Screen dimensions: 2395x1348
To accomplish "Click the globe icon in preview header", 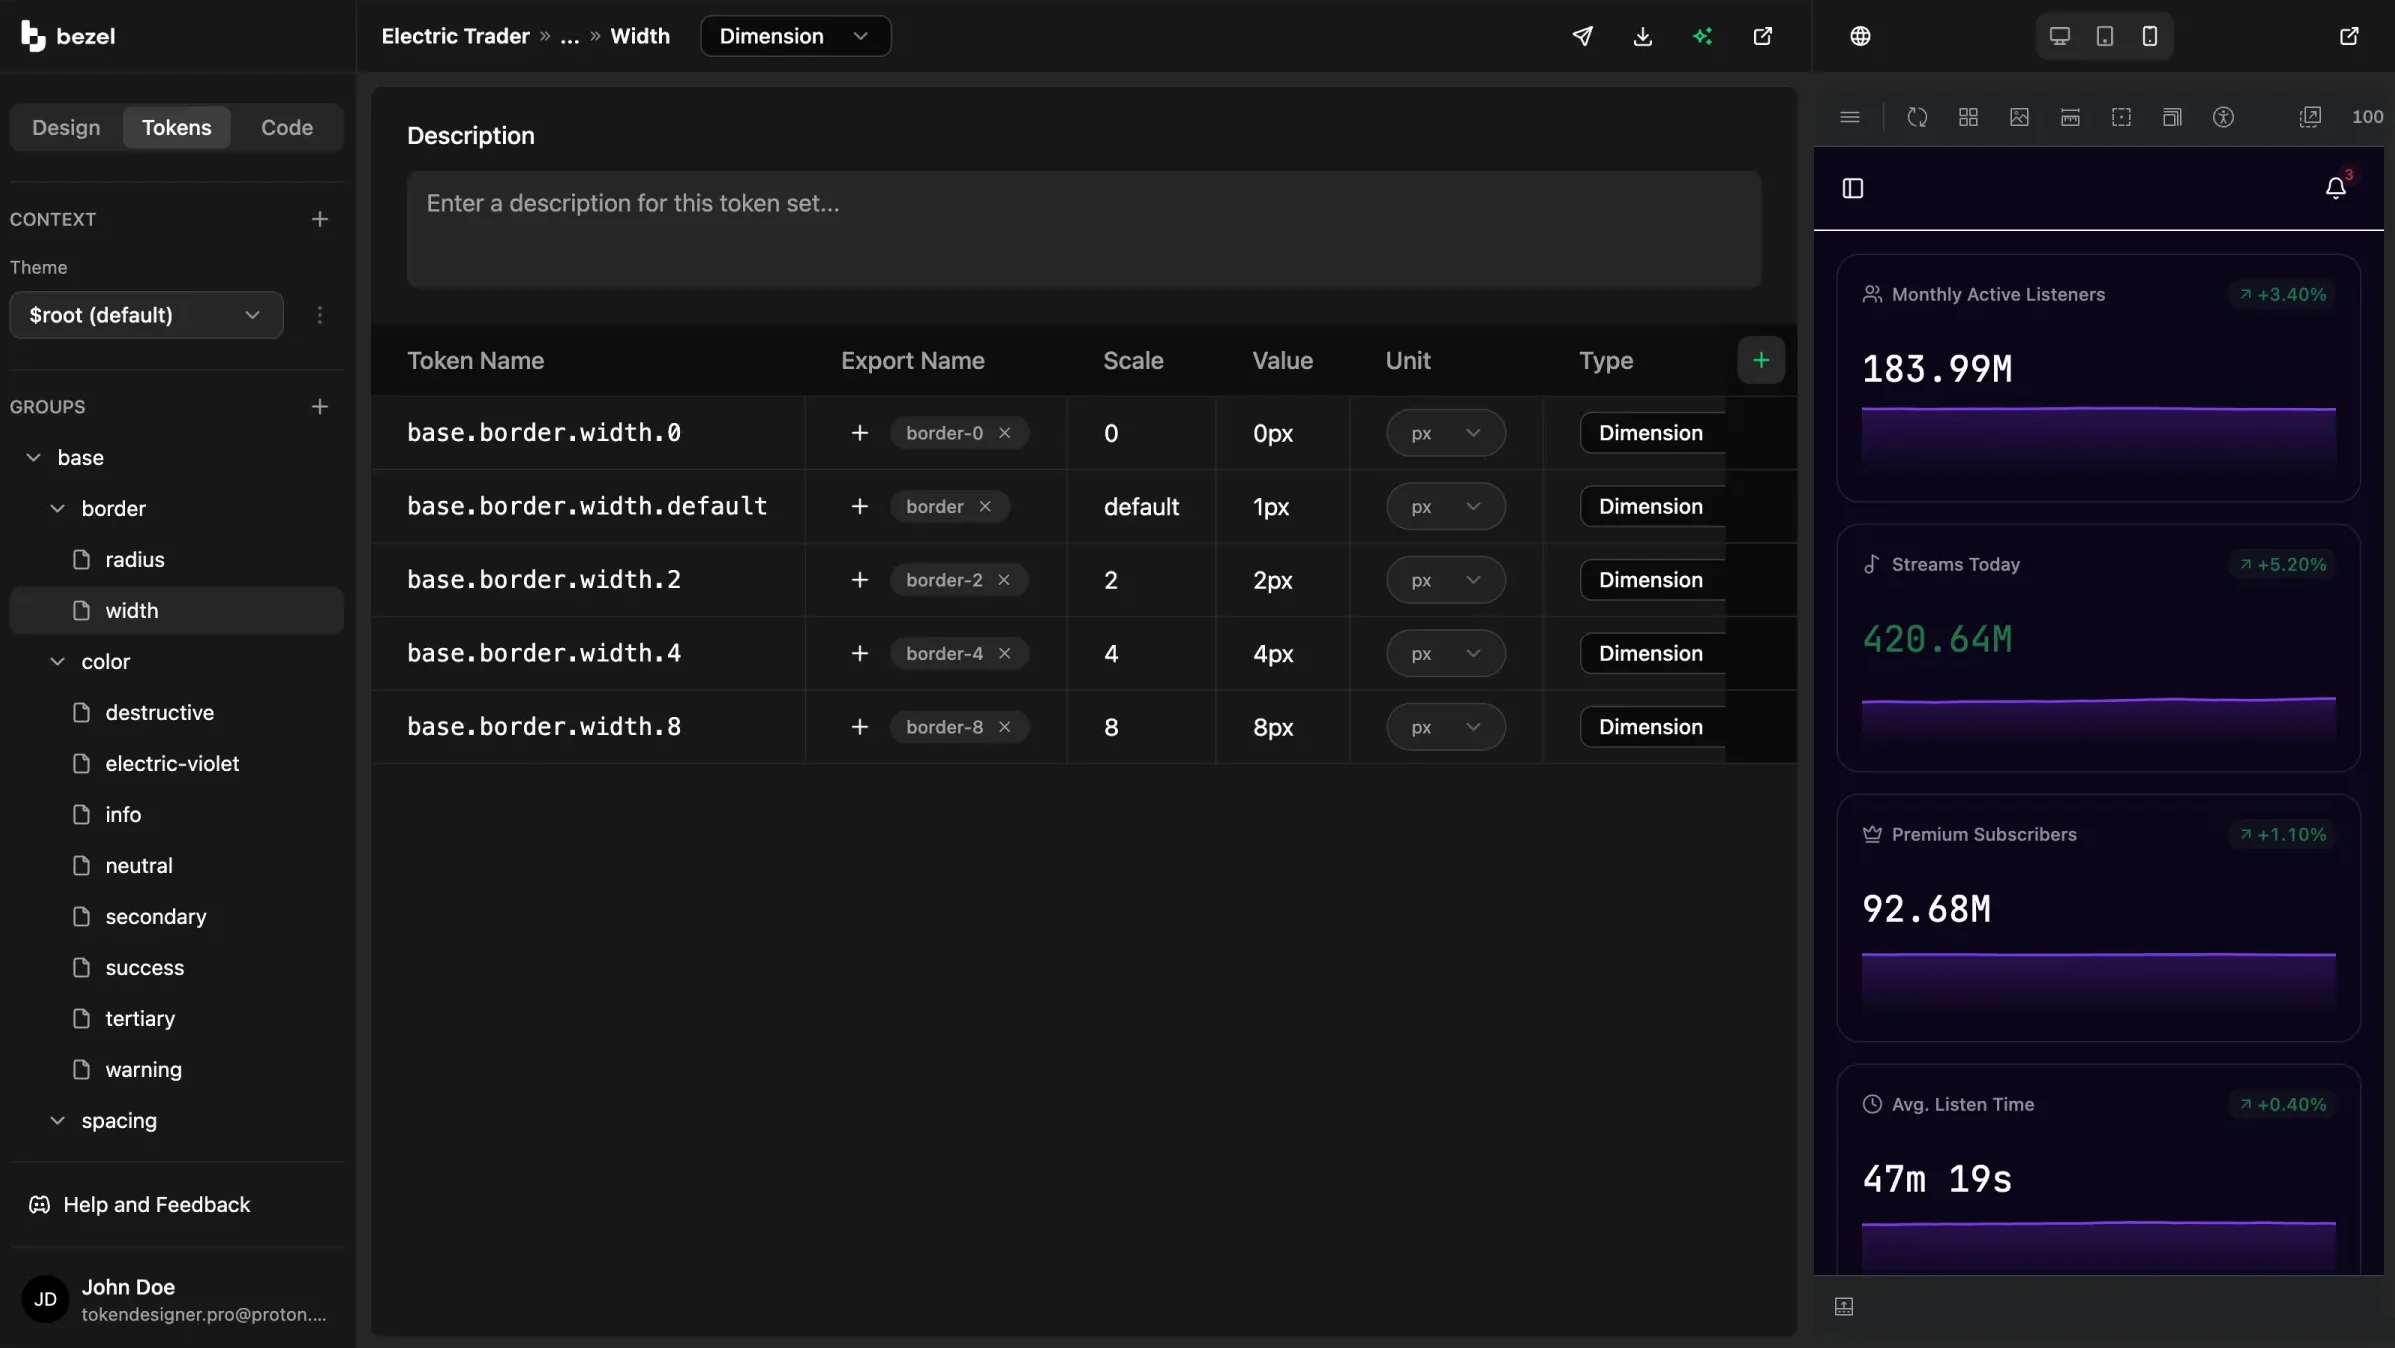I will pyautogui.click(x=1860, y=36).
